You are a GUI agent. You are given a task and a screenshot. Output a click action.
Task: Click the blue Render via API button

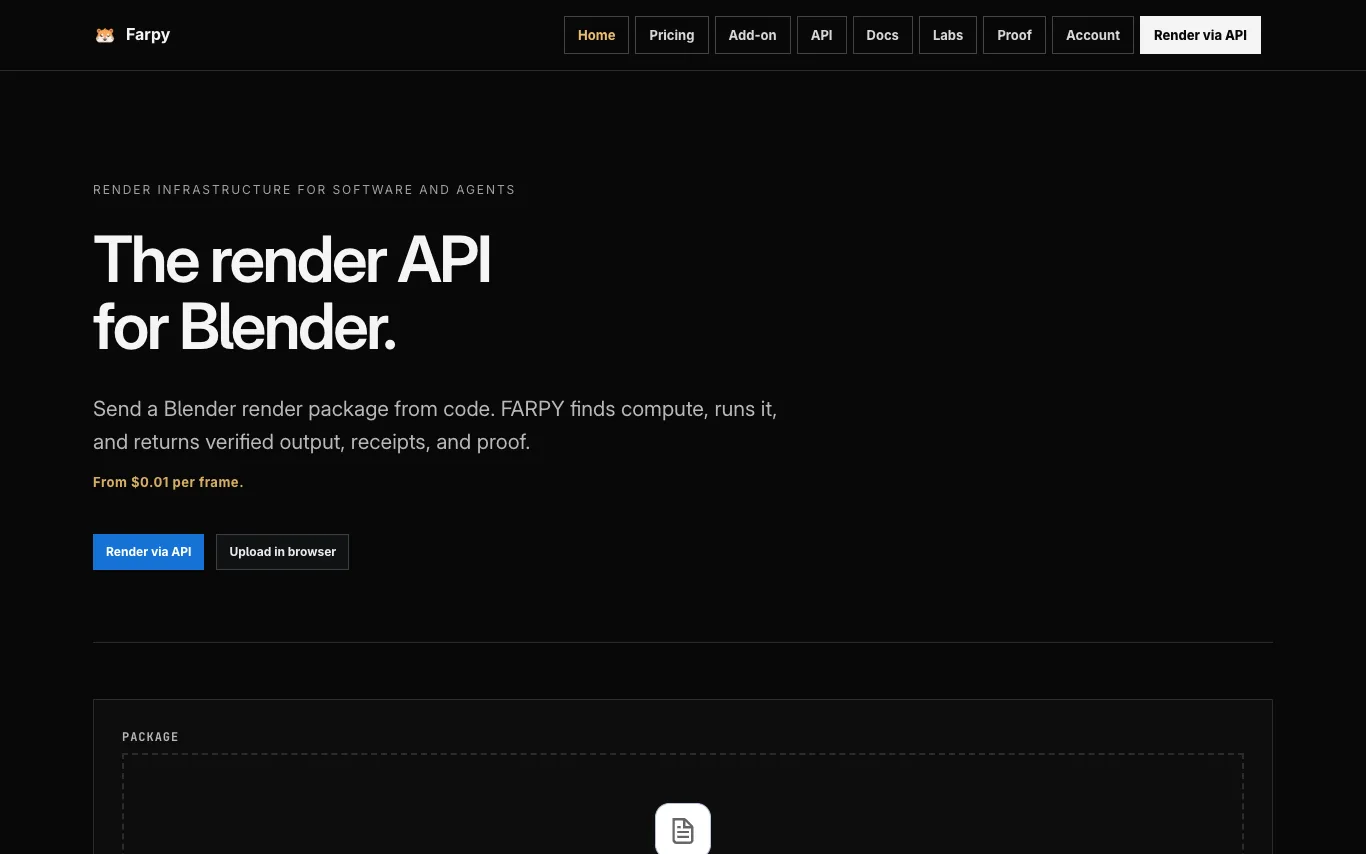click(x=148, y=552)
